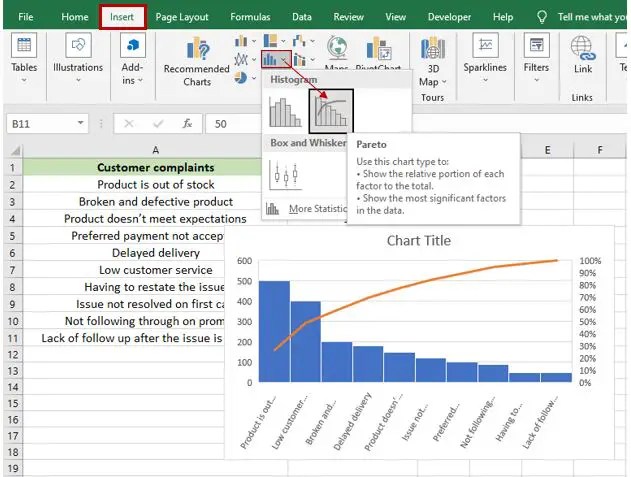Viewport: 631px width, 477px height.
Task: Click the Select All corner triangle
Action: [15, 151]
